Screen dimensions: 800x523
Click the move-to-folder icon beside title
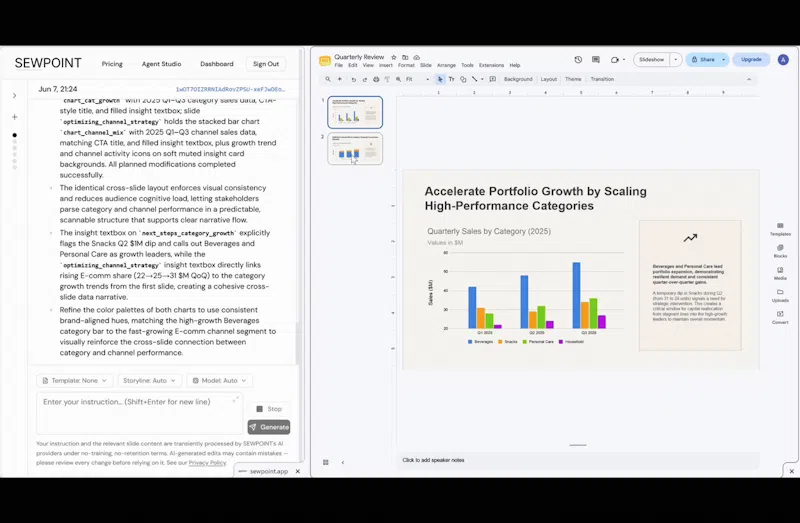pos(405,57)
